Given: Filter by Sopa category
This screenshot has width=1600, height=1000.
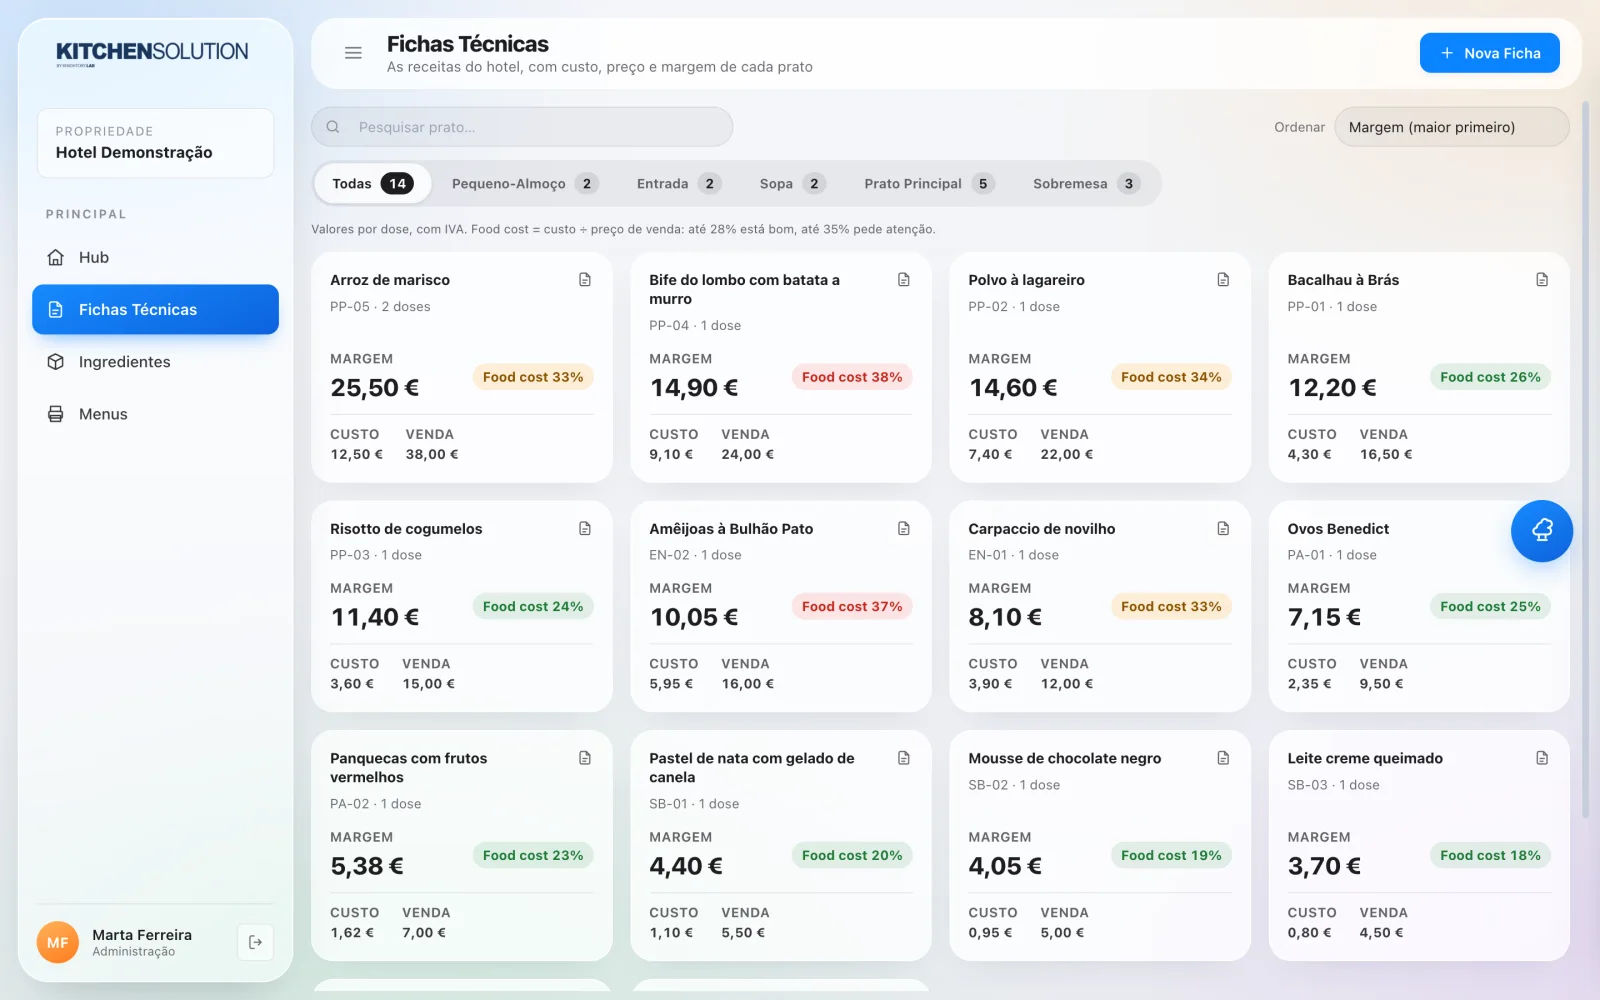Looking at the screenshot, I should [x=792, y=184].
